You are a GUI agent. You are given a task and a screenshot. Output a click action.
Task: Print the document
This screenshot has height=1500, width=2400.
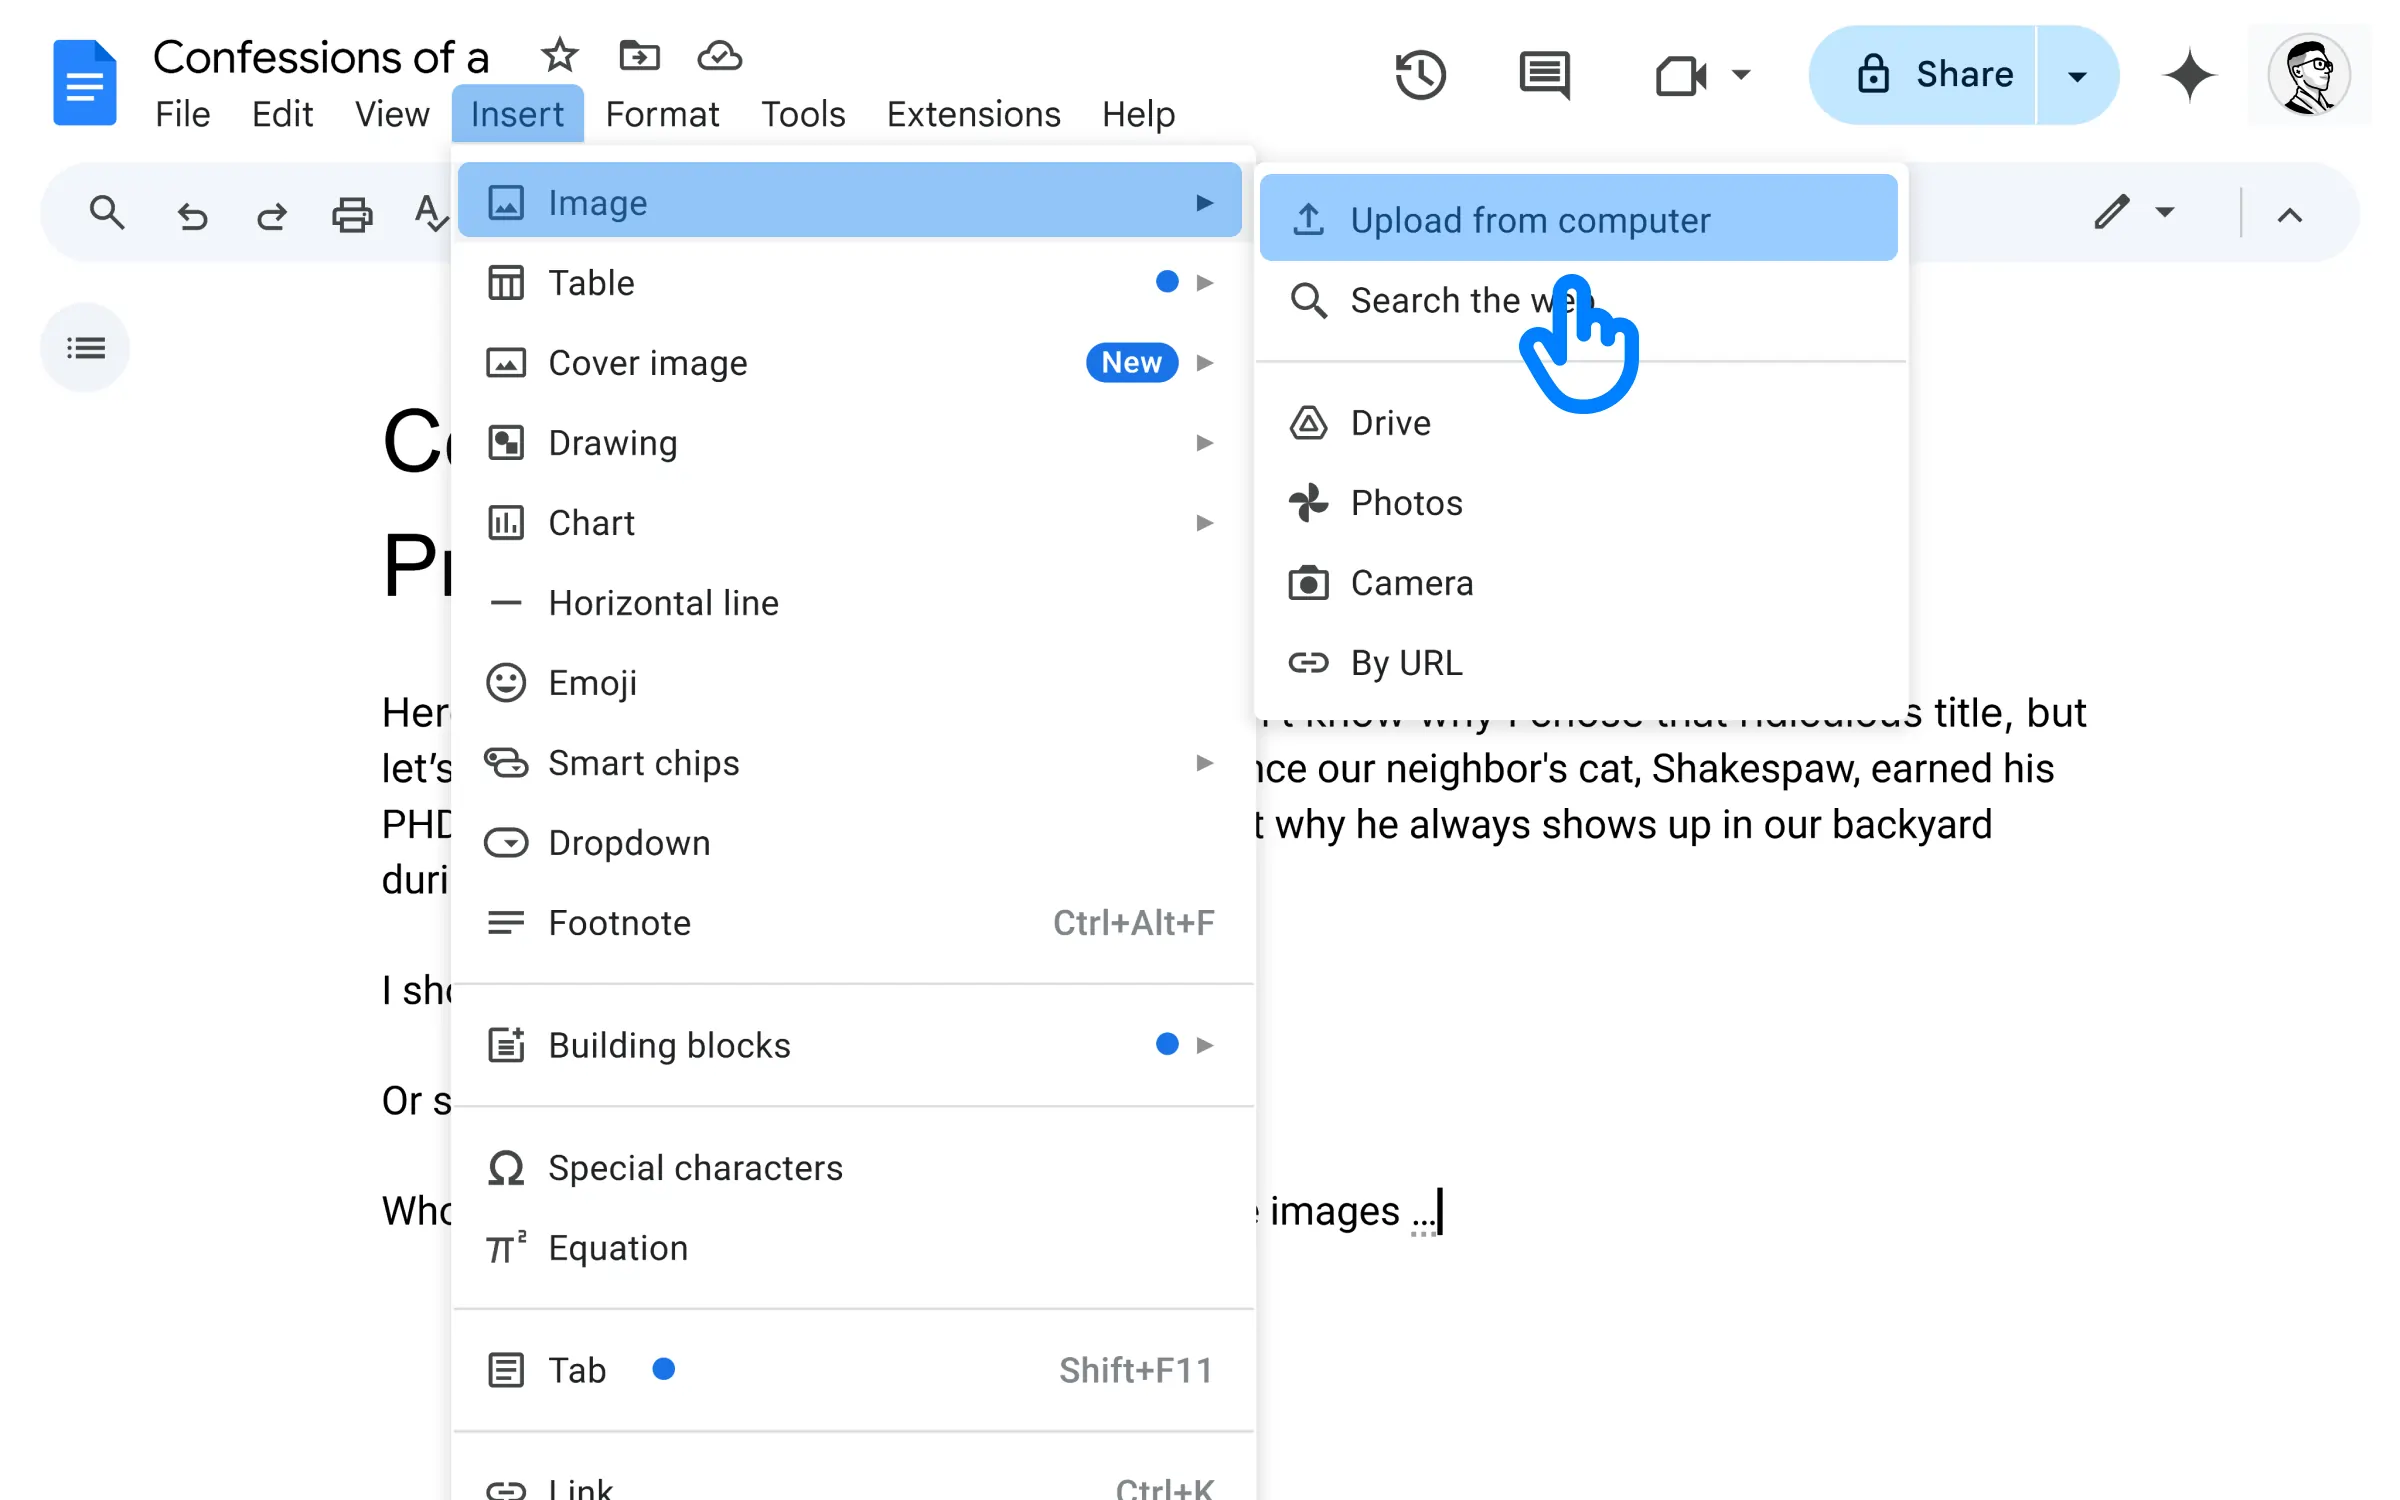pyautogui.click(x=352, y=214)
